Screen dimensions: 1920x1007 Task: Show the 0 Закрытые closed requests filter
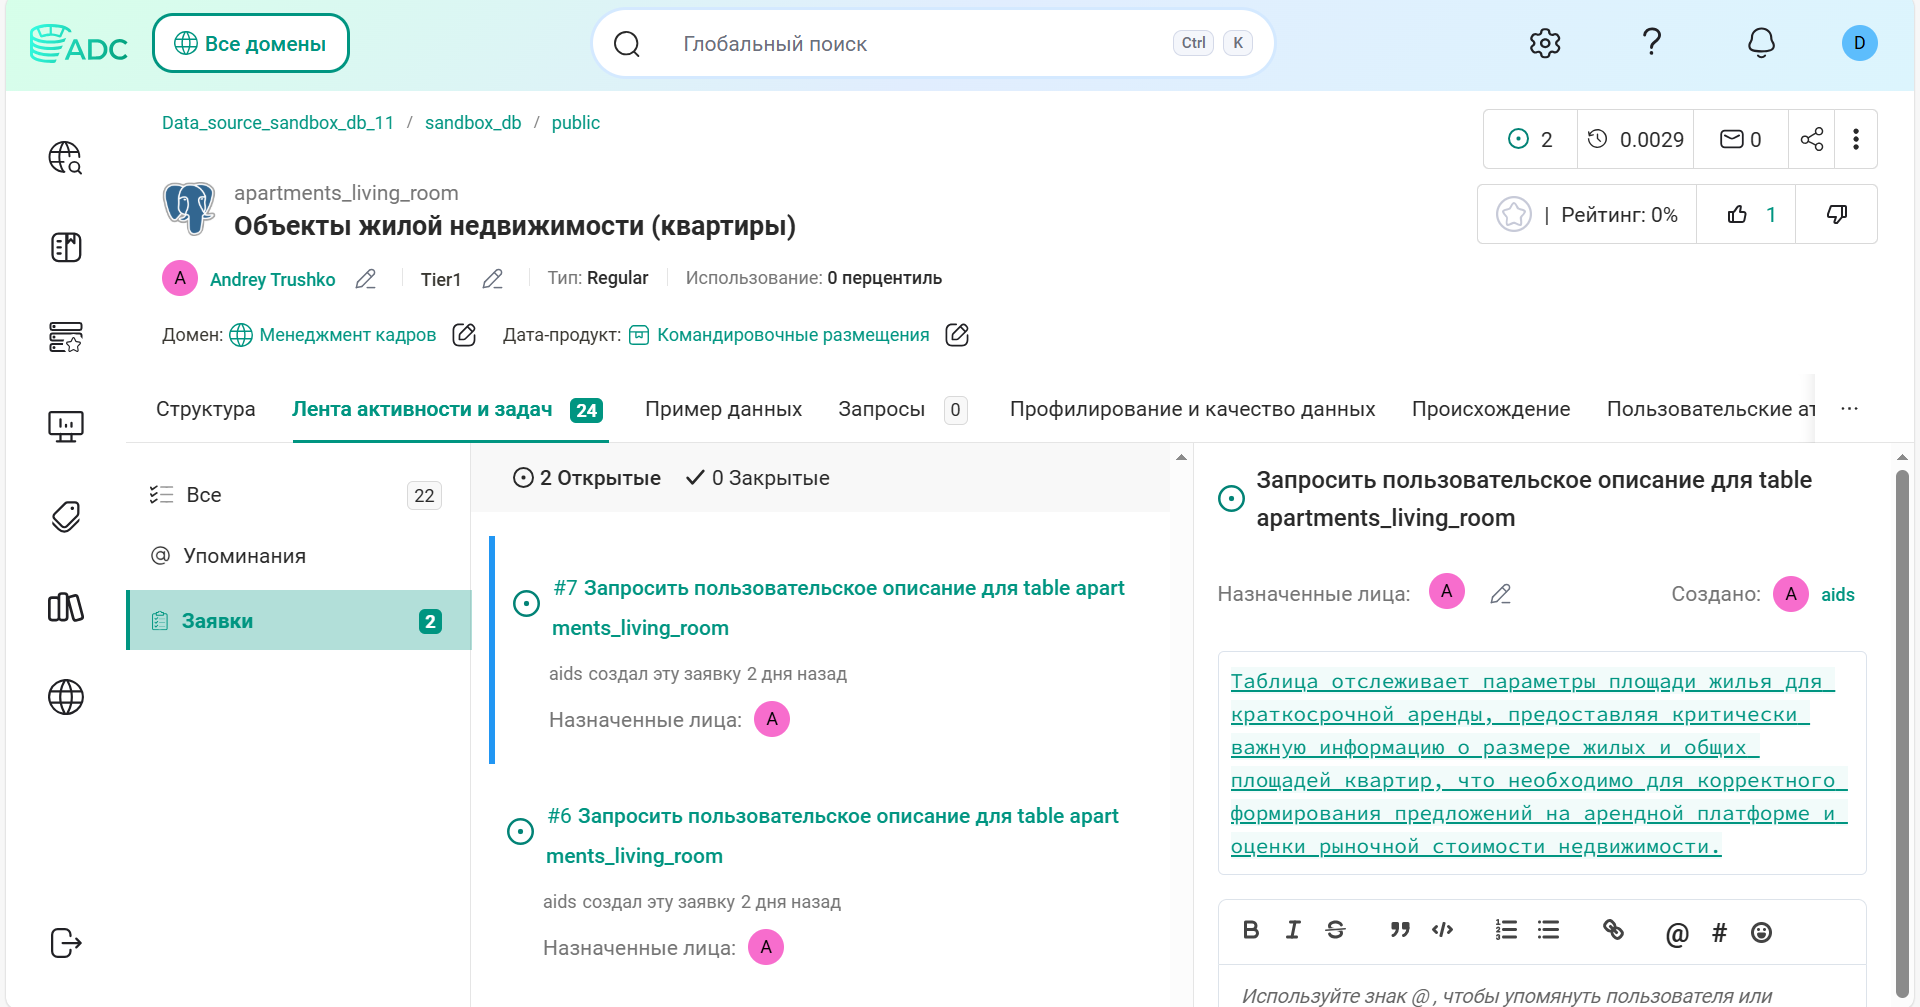tap(758, 478)
